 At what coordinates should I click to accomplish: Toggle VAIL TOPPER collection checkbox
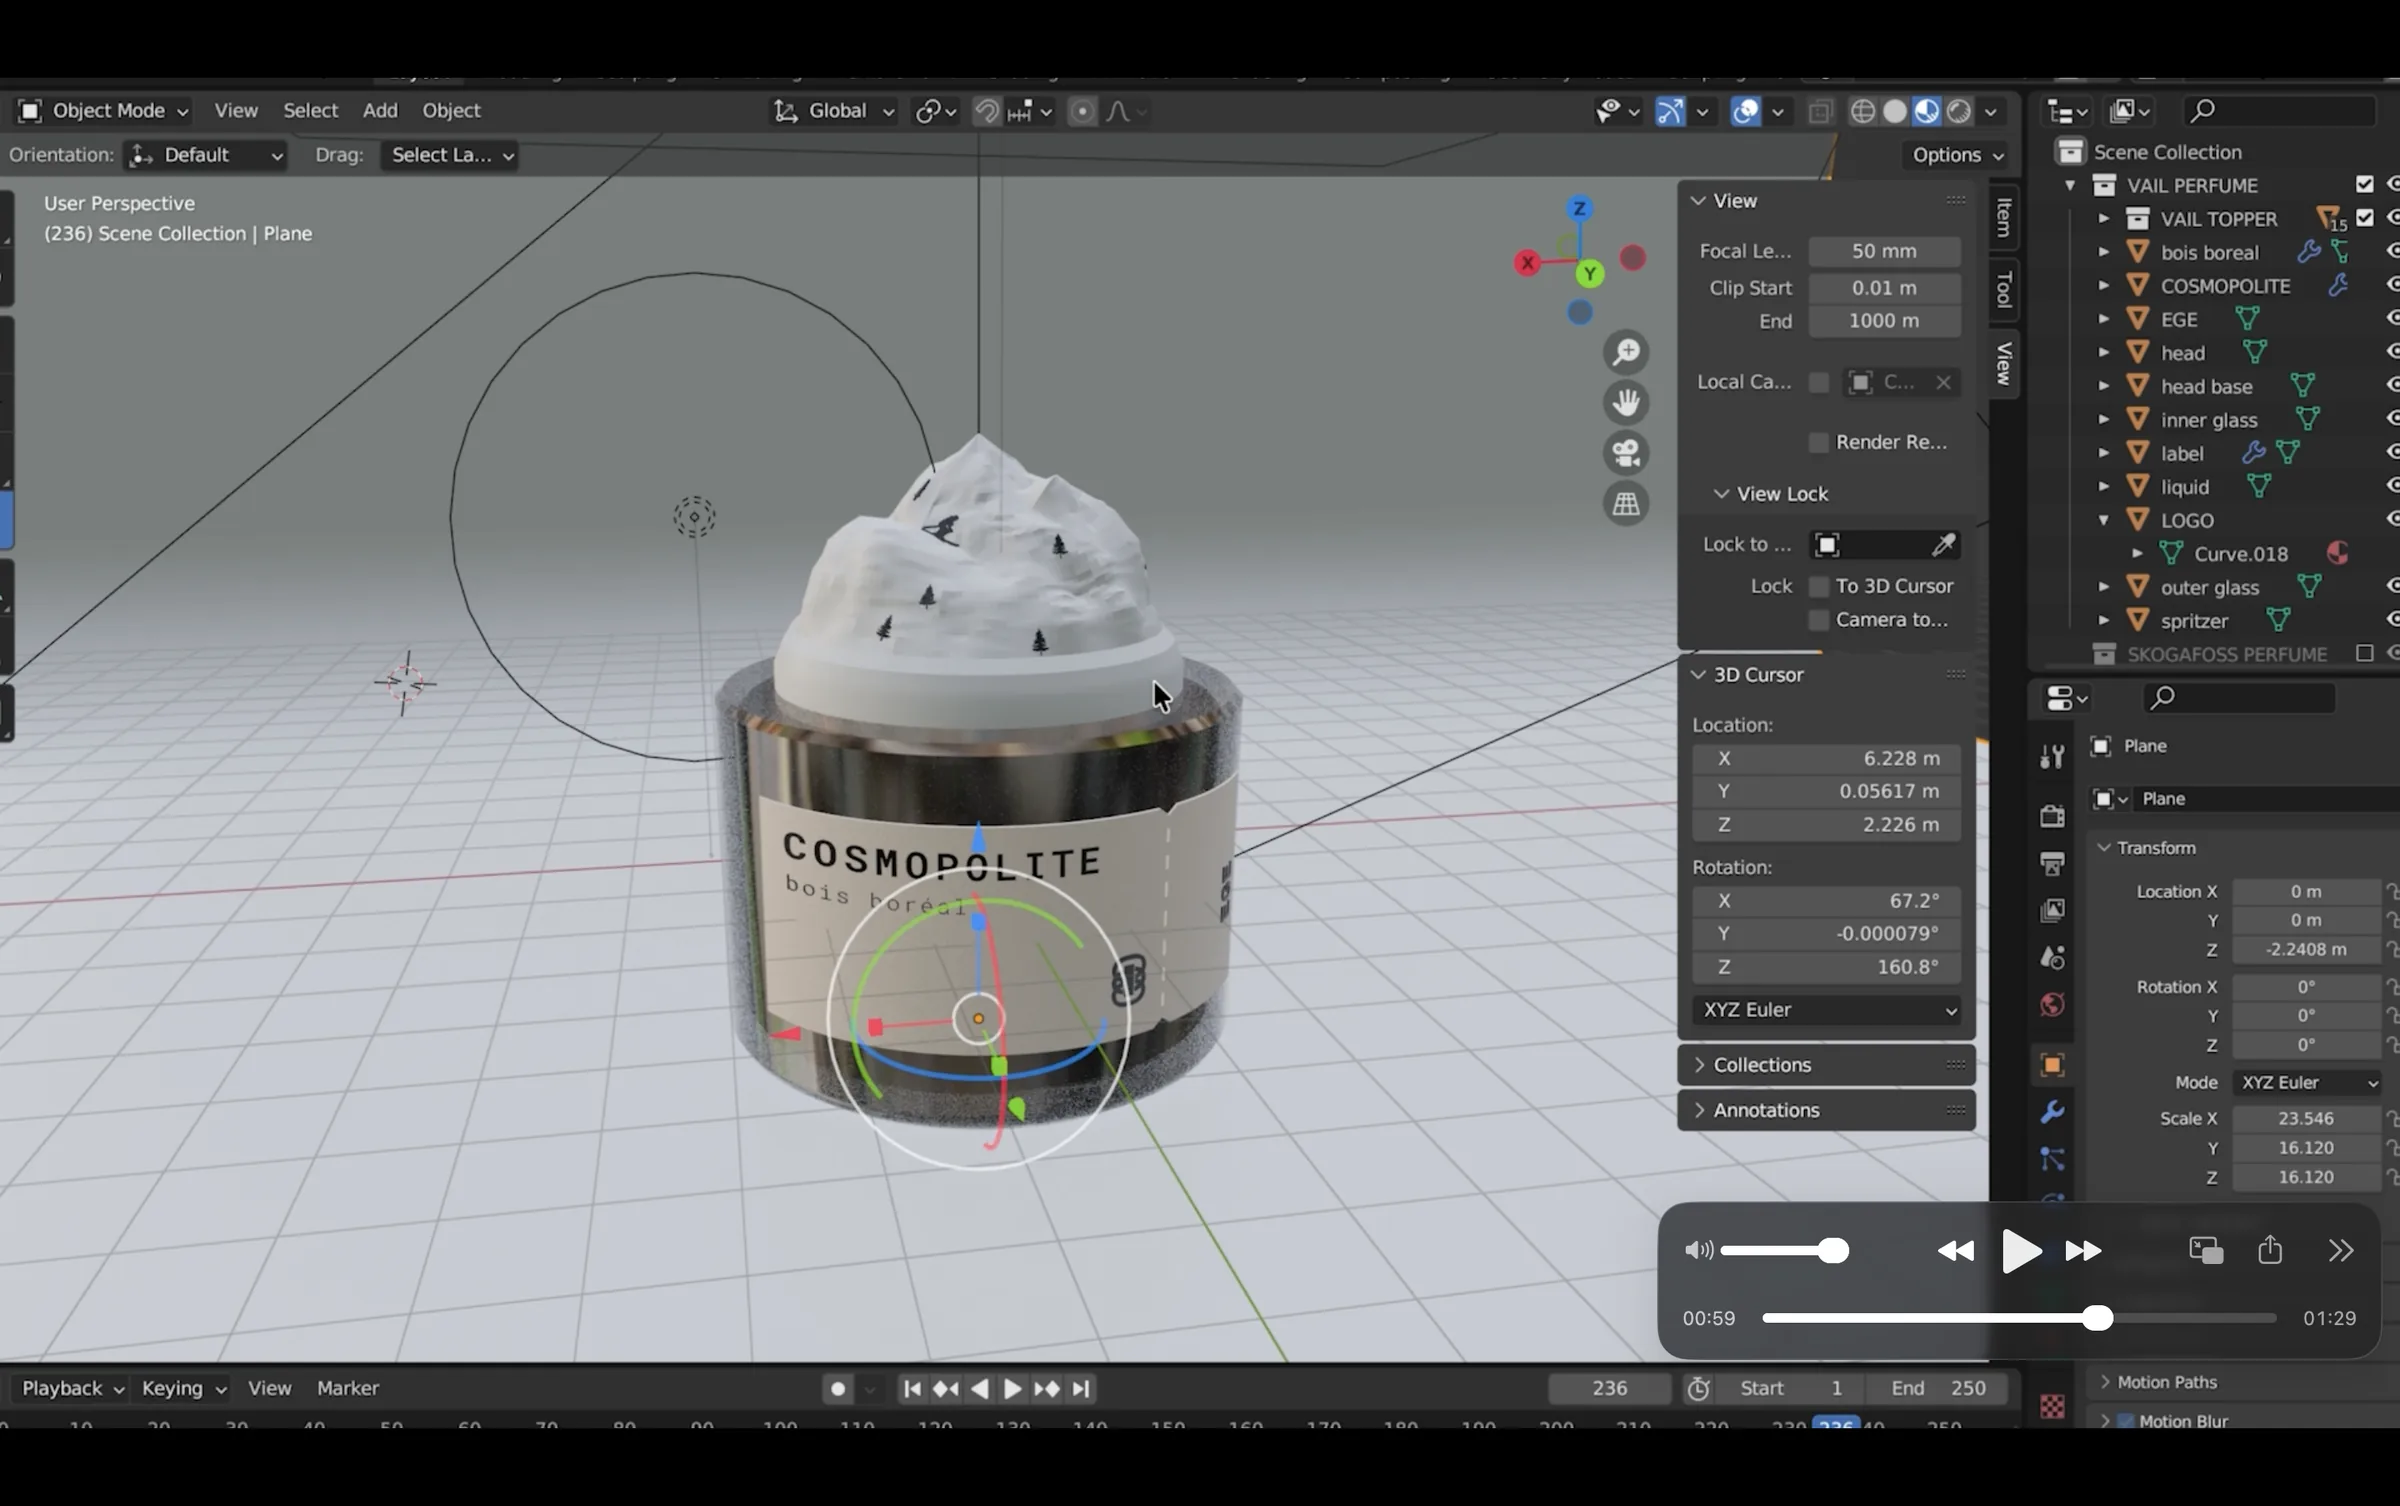2364,218
